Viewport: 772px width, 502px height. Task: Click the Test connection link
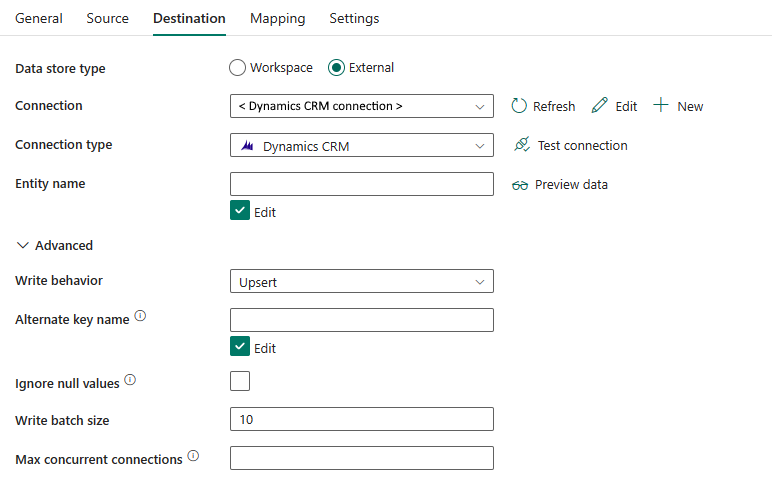(582, 145)
